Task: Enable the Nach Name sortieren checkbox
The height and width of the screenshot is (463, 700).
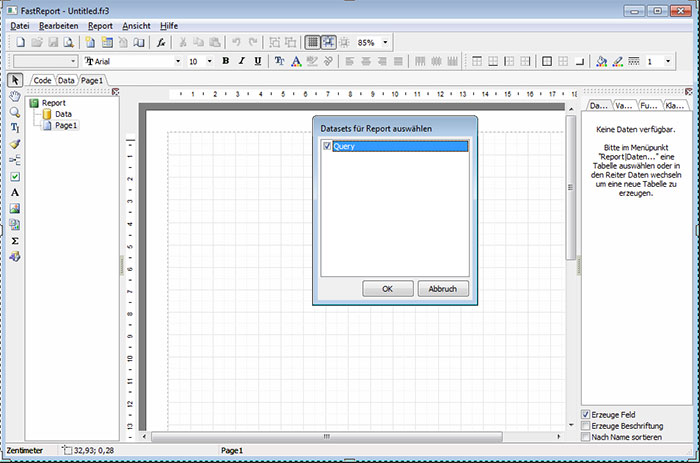Action: point(586,437)
